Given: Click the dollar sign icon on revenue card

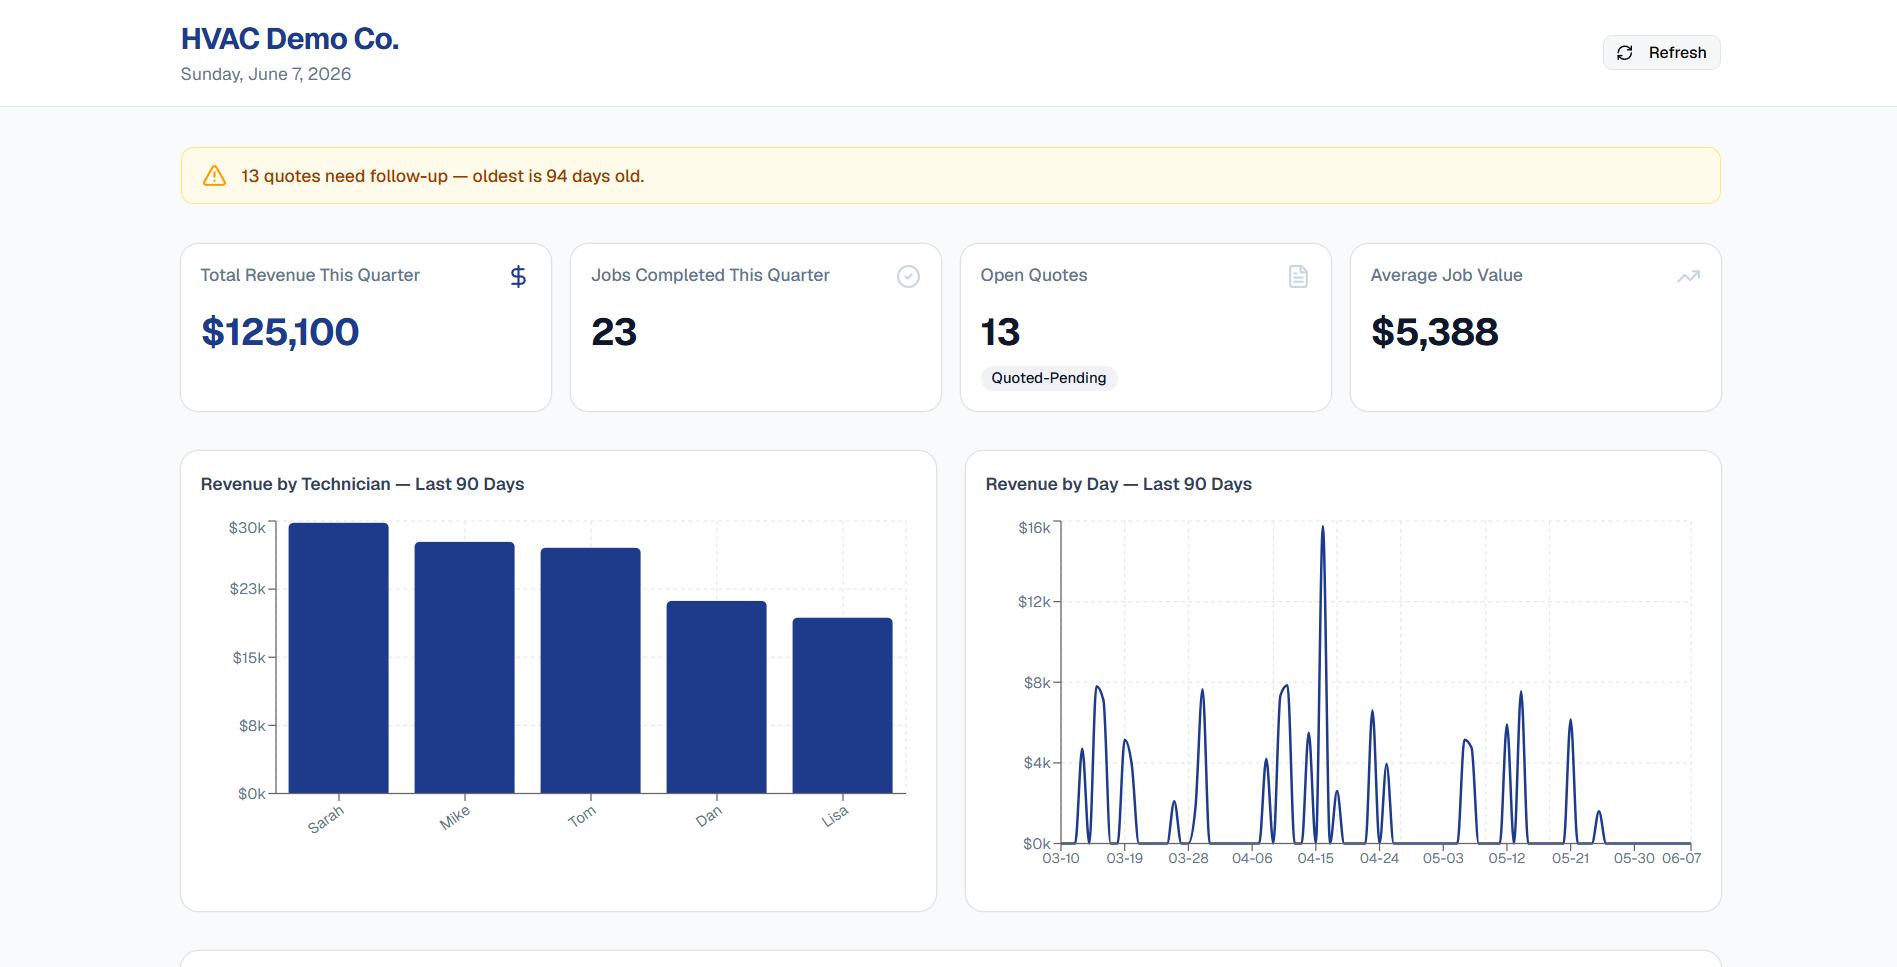Looking at the screenshot, I should click(x=518, y=276).
